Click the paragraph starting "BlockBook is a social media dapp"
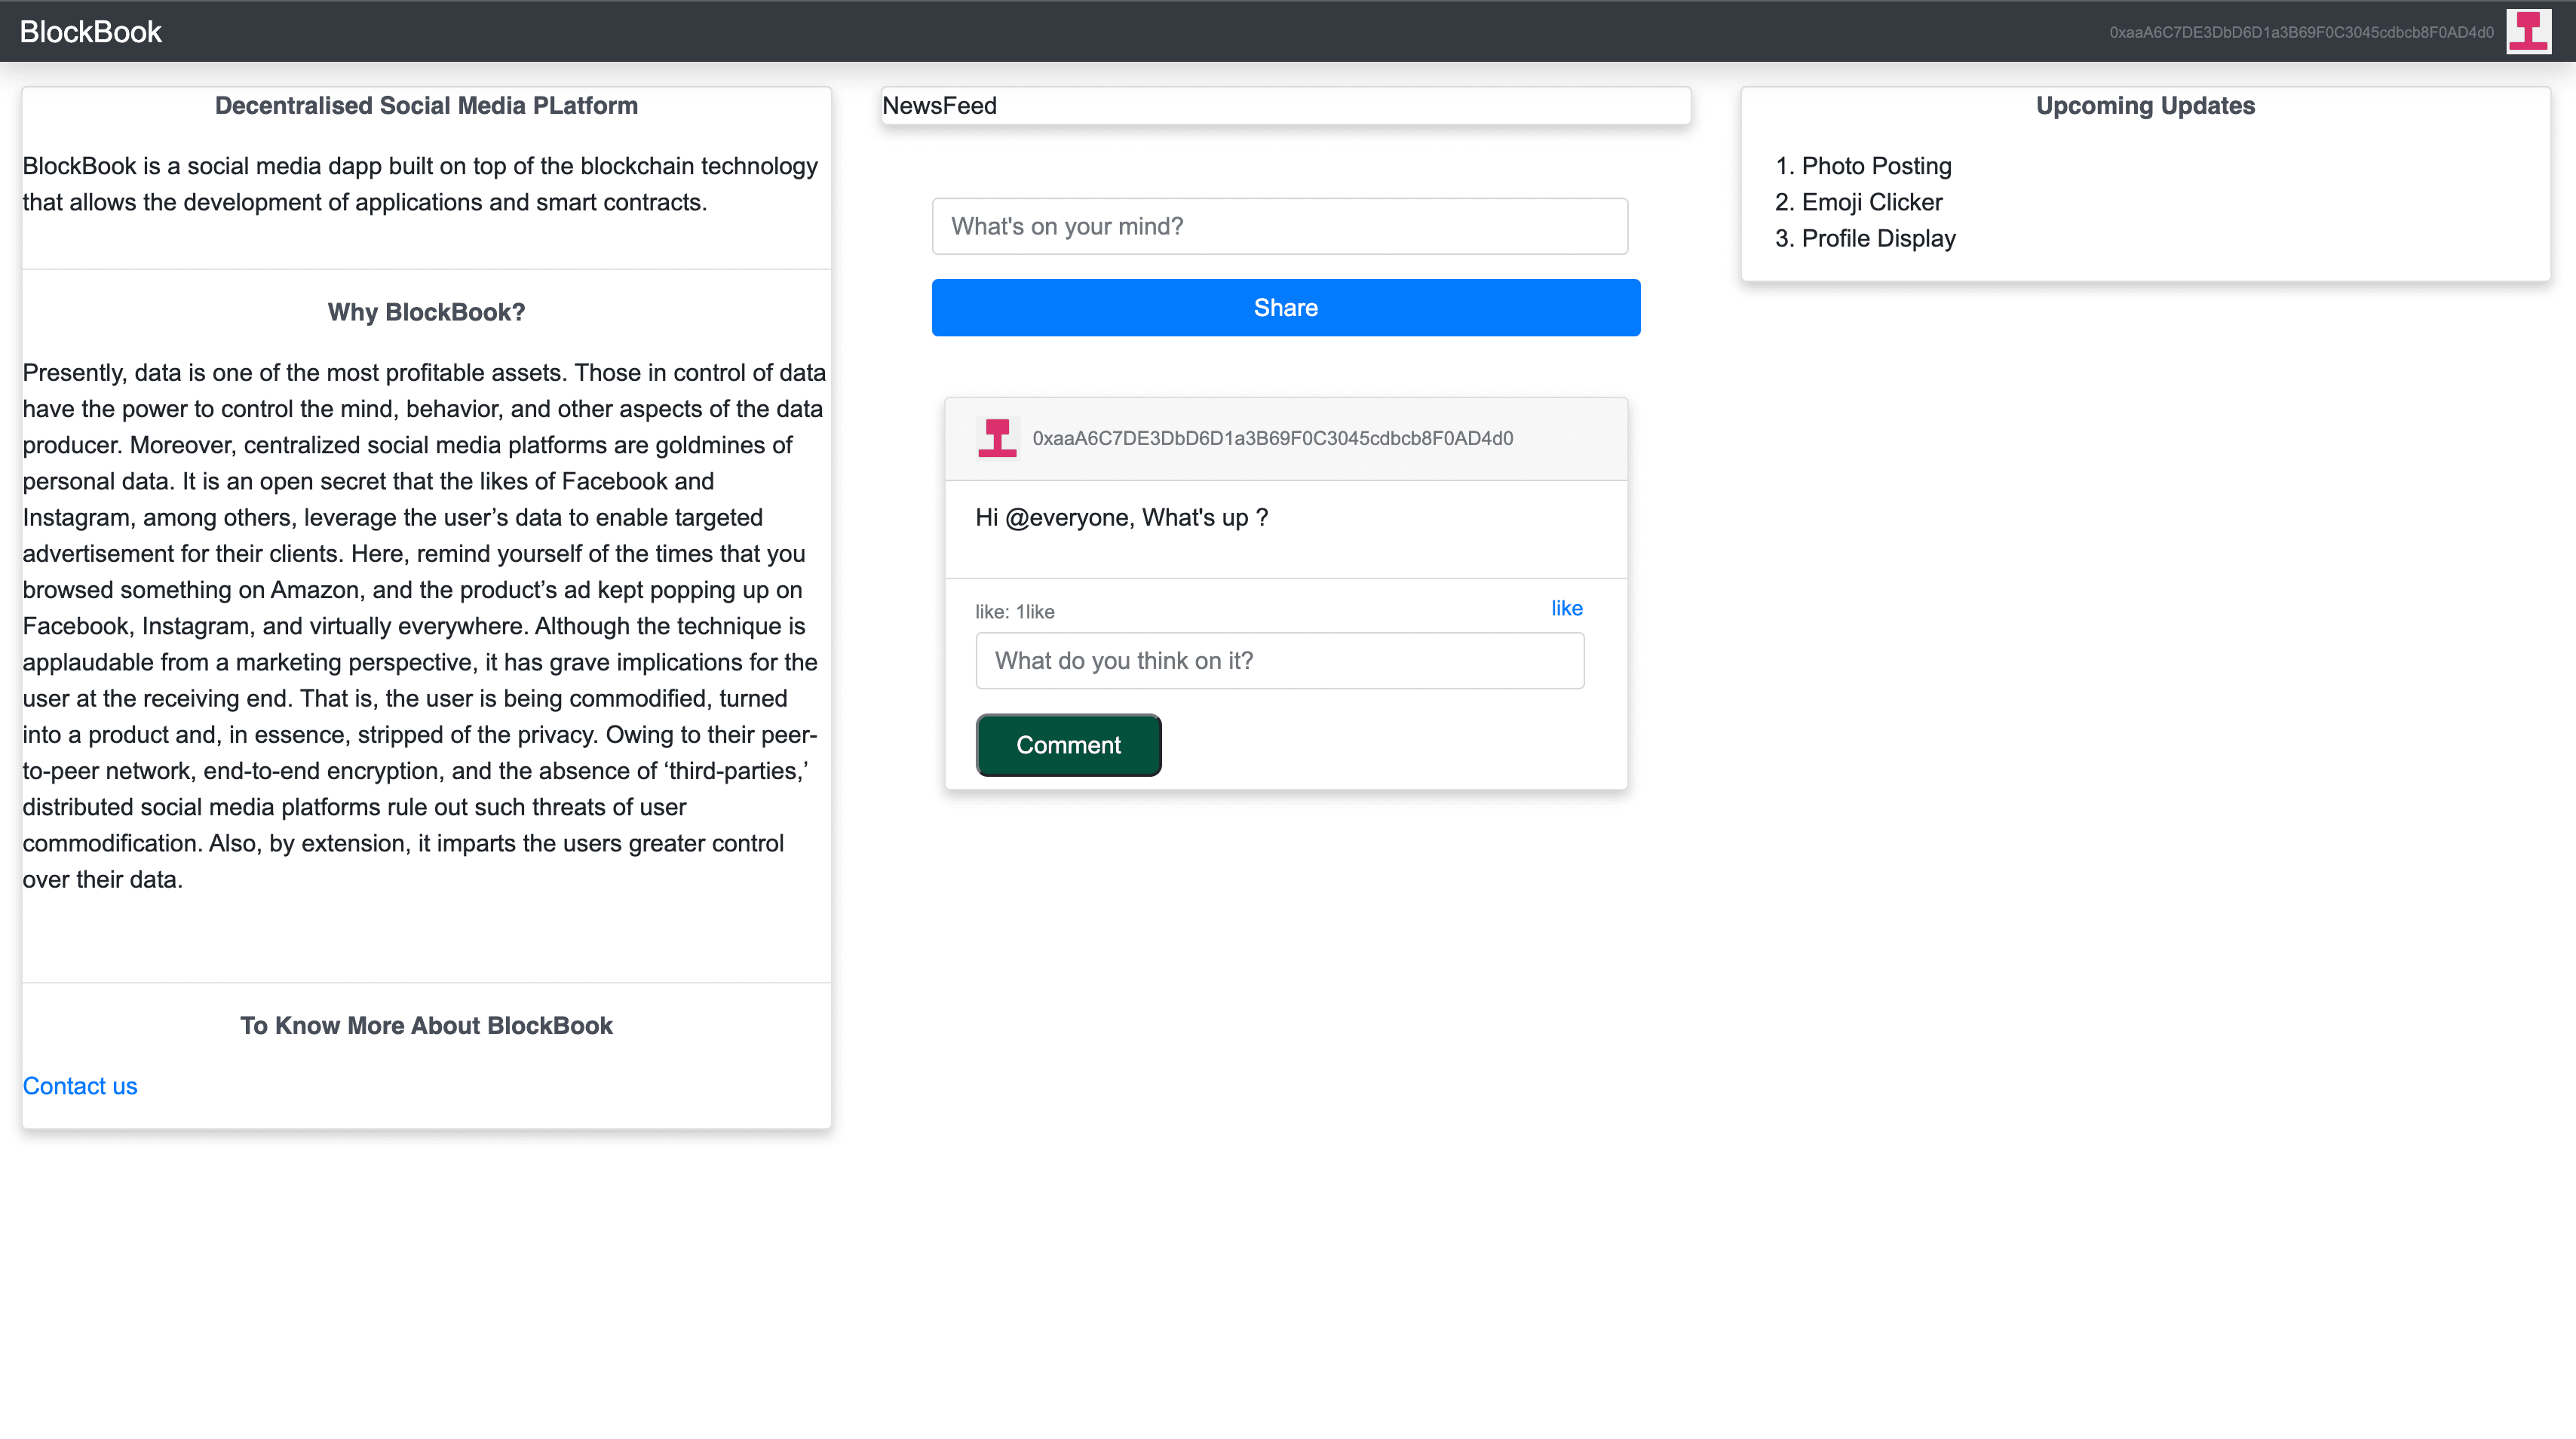 click(x=421, y=184)
